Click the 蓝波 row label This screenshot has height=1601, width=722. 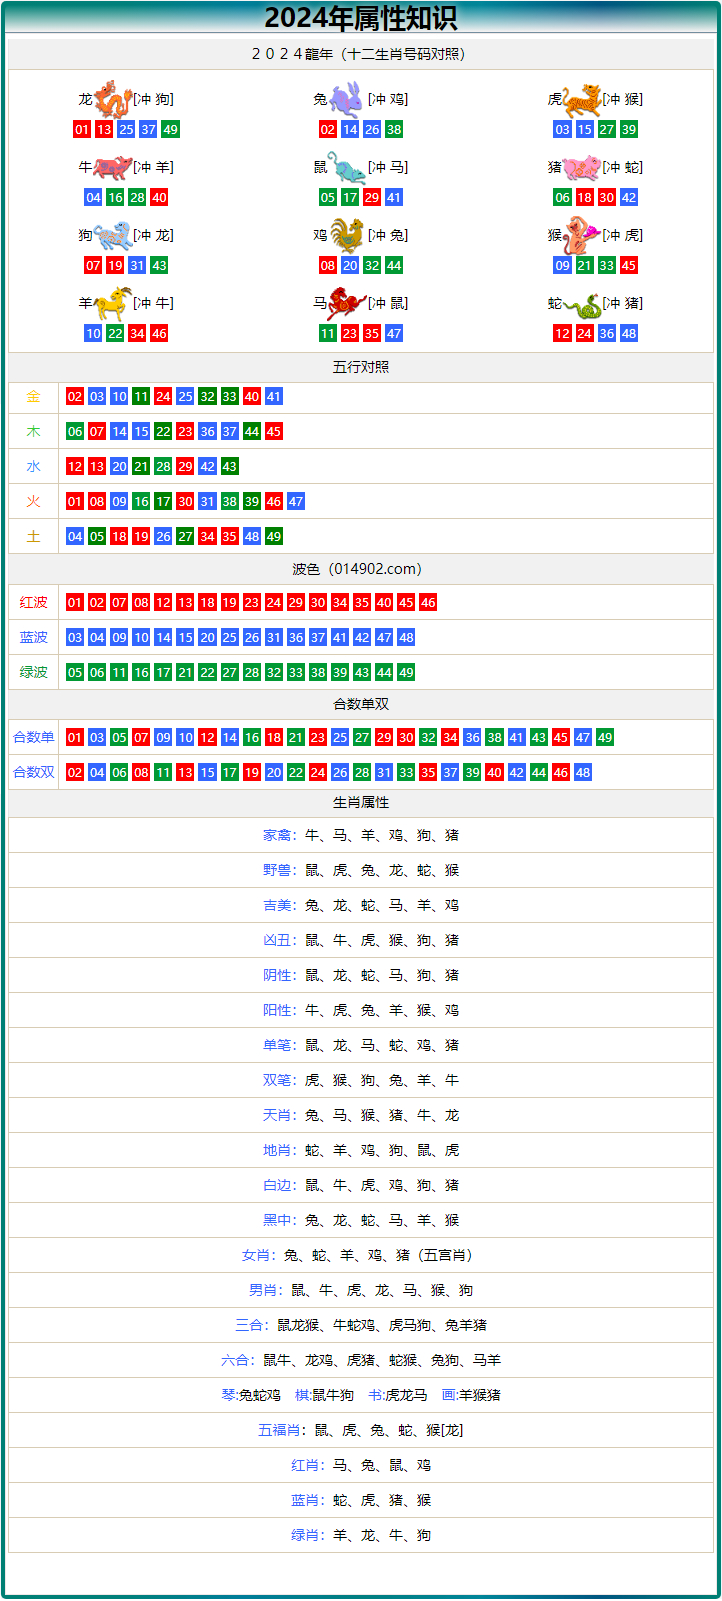click(x=34, y=637)
